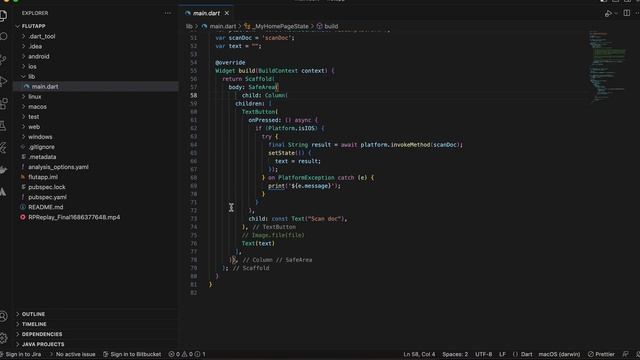Split the editor right
Screen dimensions: 640x360
point(627,13)
